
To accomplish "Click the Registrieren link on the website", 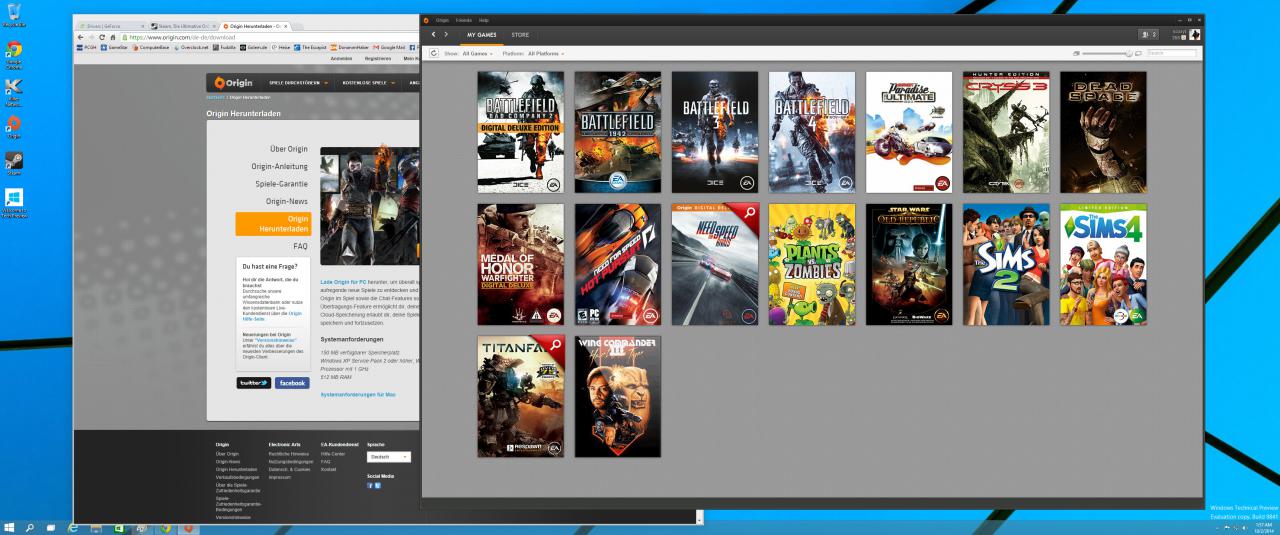I will point(378,59).
